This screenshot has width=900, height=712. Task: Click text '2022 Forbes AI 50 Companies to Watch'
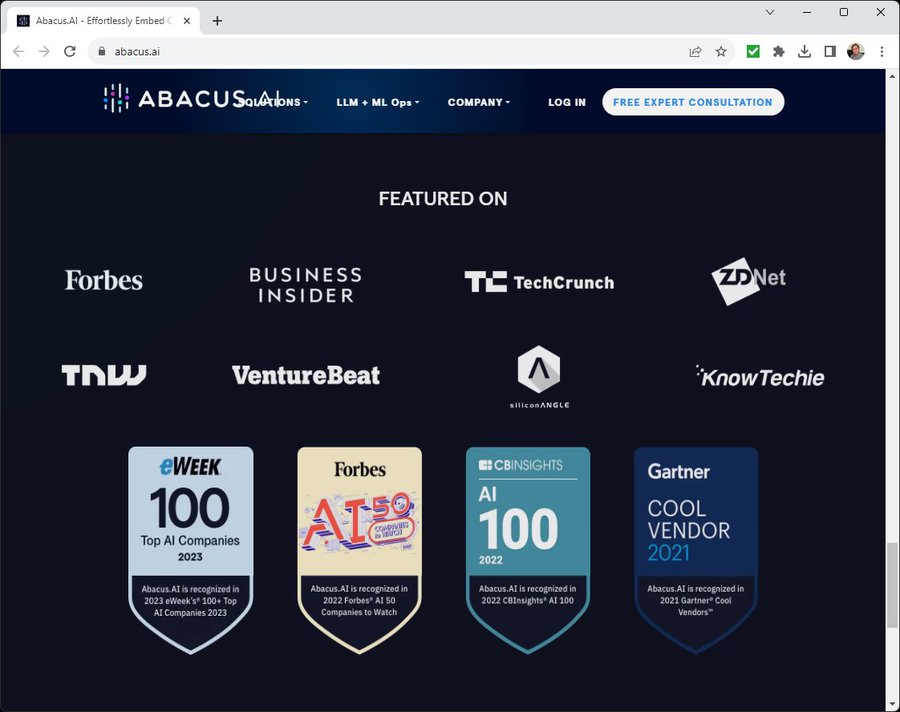(x=359, y=606)
